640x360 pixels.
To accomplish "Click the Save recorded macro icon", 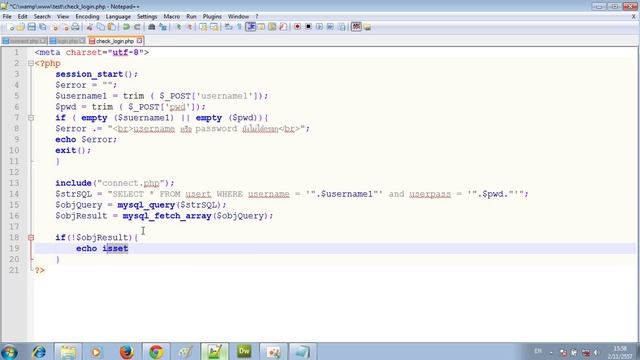I will point(342,27).
